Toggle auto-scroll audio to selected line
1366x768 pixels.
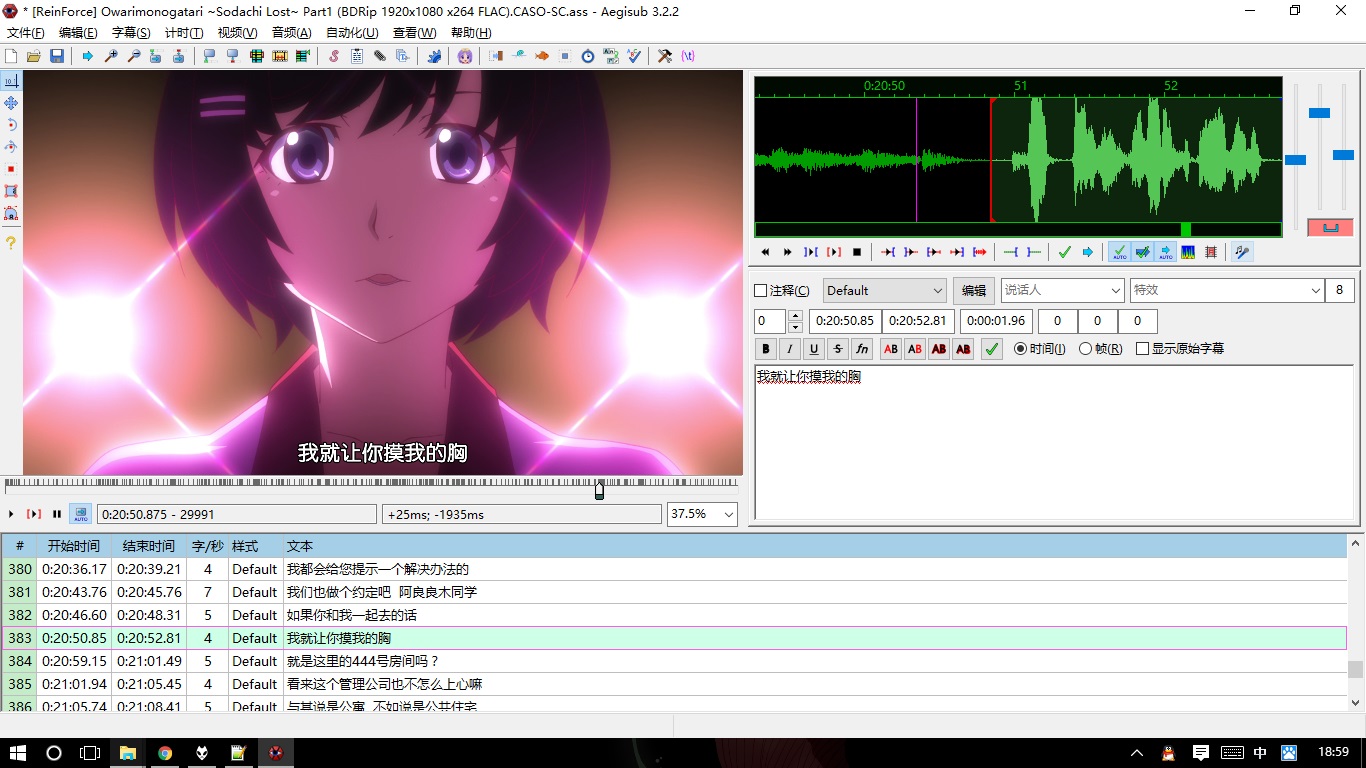(1166, 252)
